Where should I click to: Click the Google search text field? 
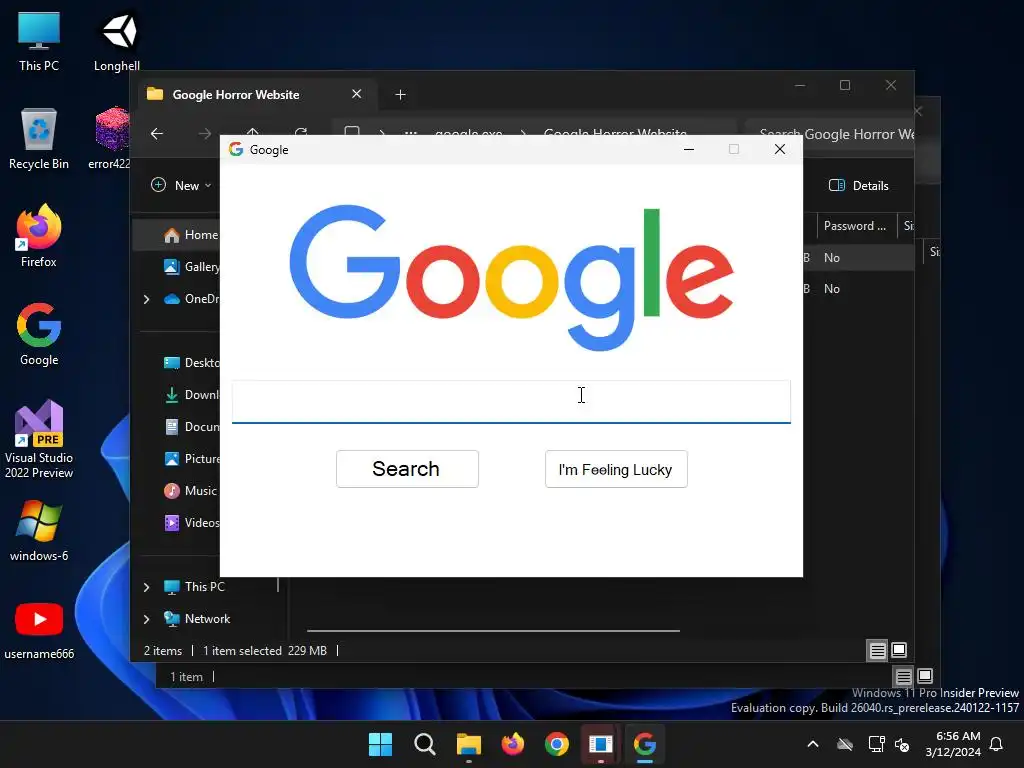pos(511,402)
